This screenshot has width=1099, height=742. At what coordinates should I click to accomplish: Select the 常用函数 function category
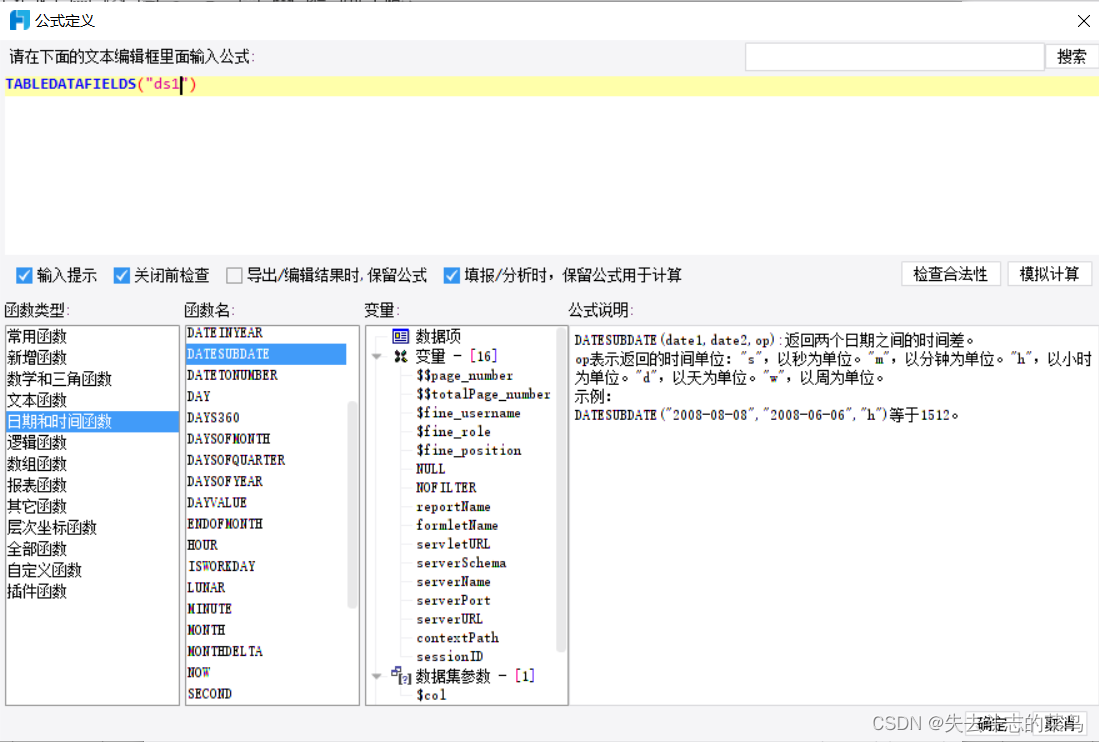coord(36,335)
